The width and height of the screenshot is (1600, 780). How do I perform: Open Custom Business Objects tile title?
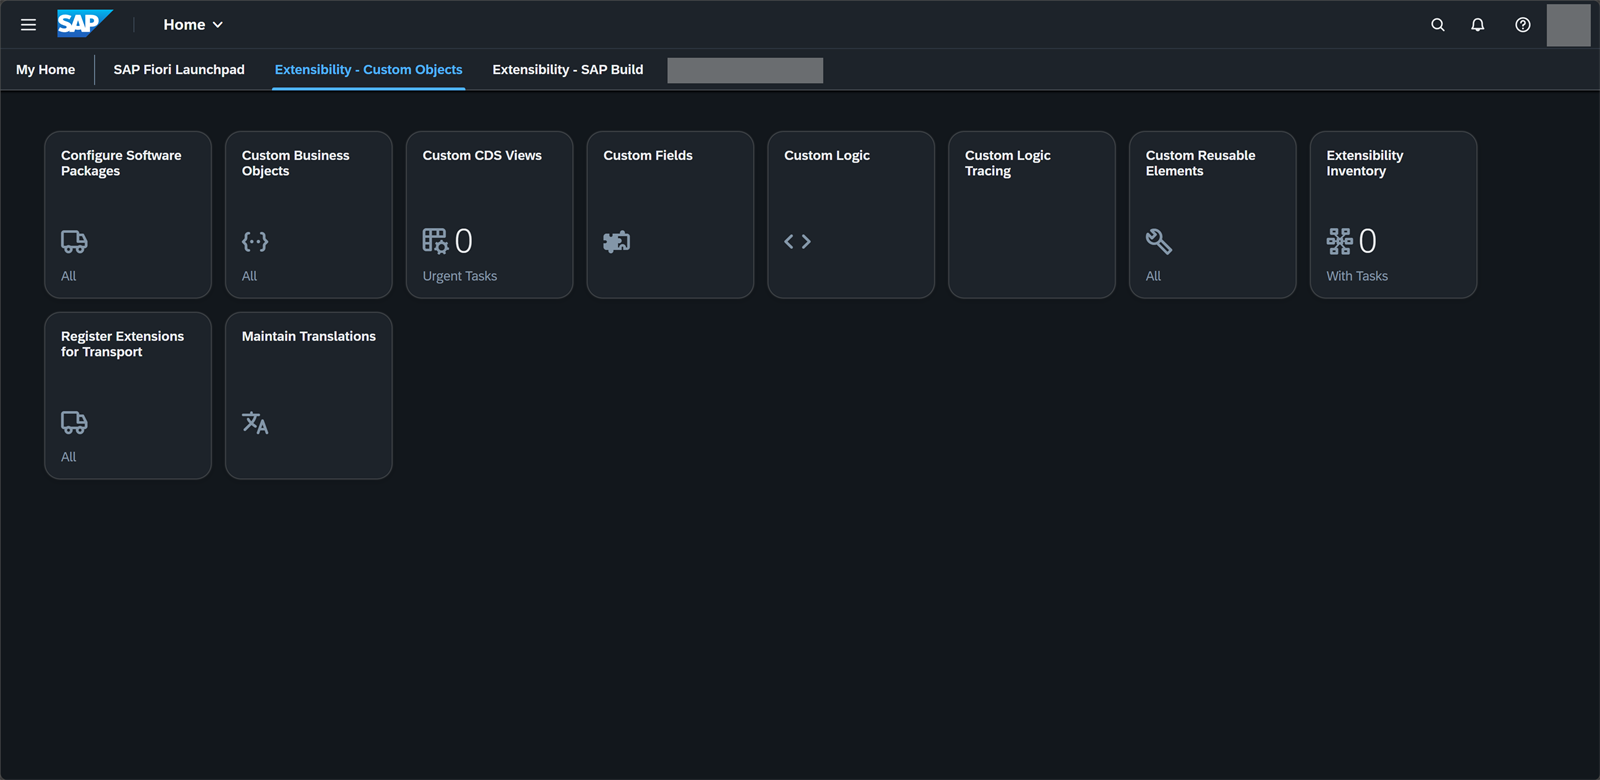click(x=295, y=163)
